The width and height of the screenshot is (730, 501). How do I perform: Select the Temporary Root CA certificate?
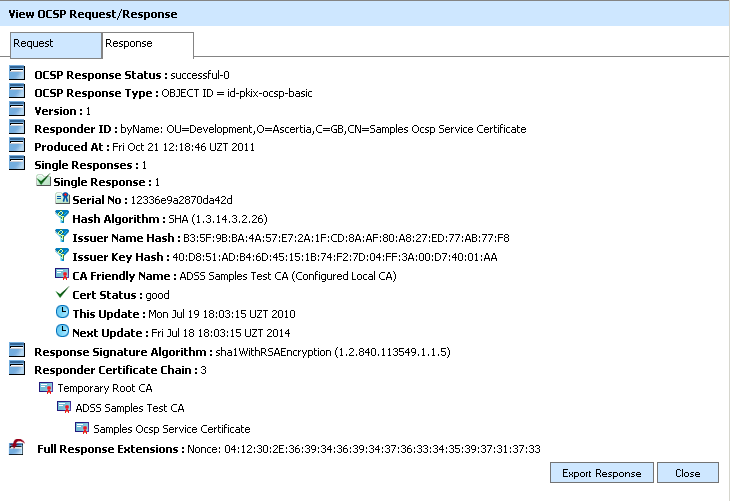[104, 387]
